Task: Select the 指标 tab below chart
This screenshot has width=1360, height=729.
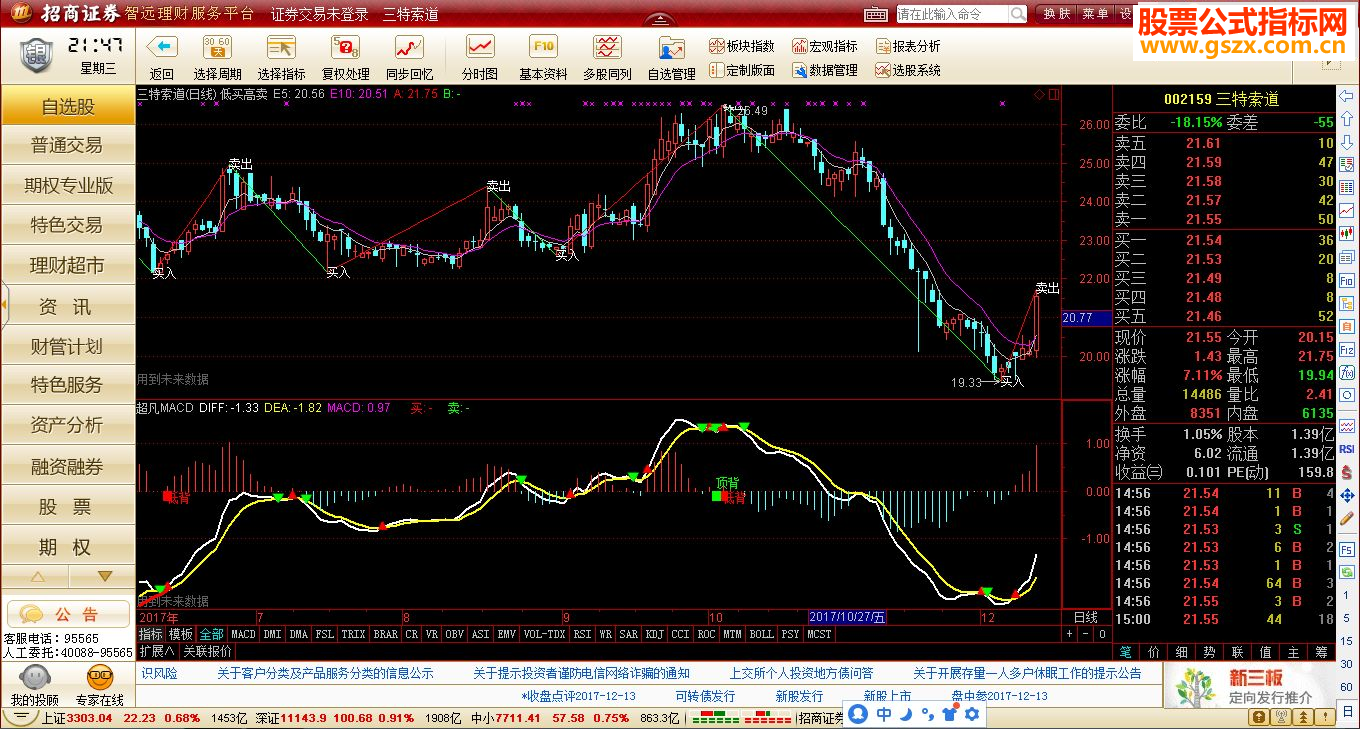Action: point(151,634)
